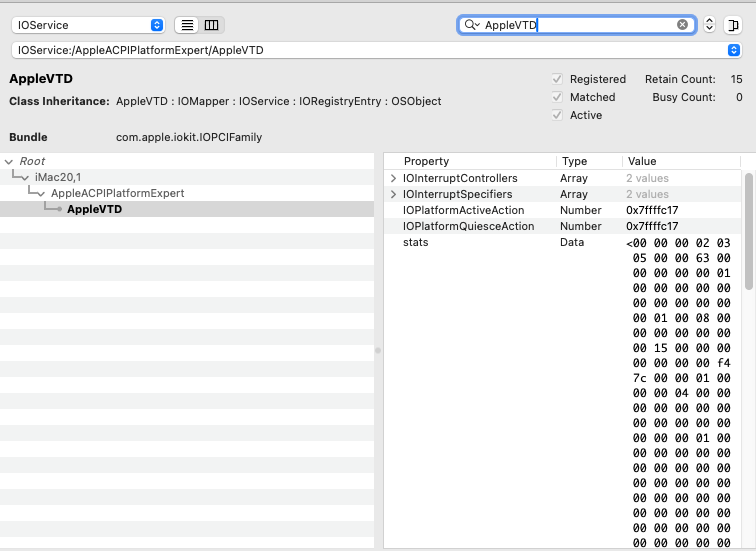Click the IOPlatformActiveAction value 0x7ffffc17

(652, 210)
